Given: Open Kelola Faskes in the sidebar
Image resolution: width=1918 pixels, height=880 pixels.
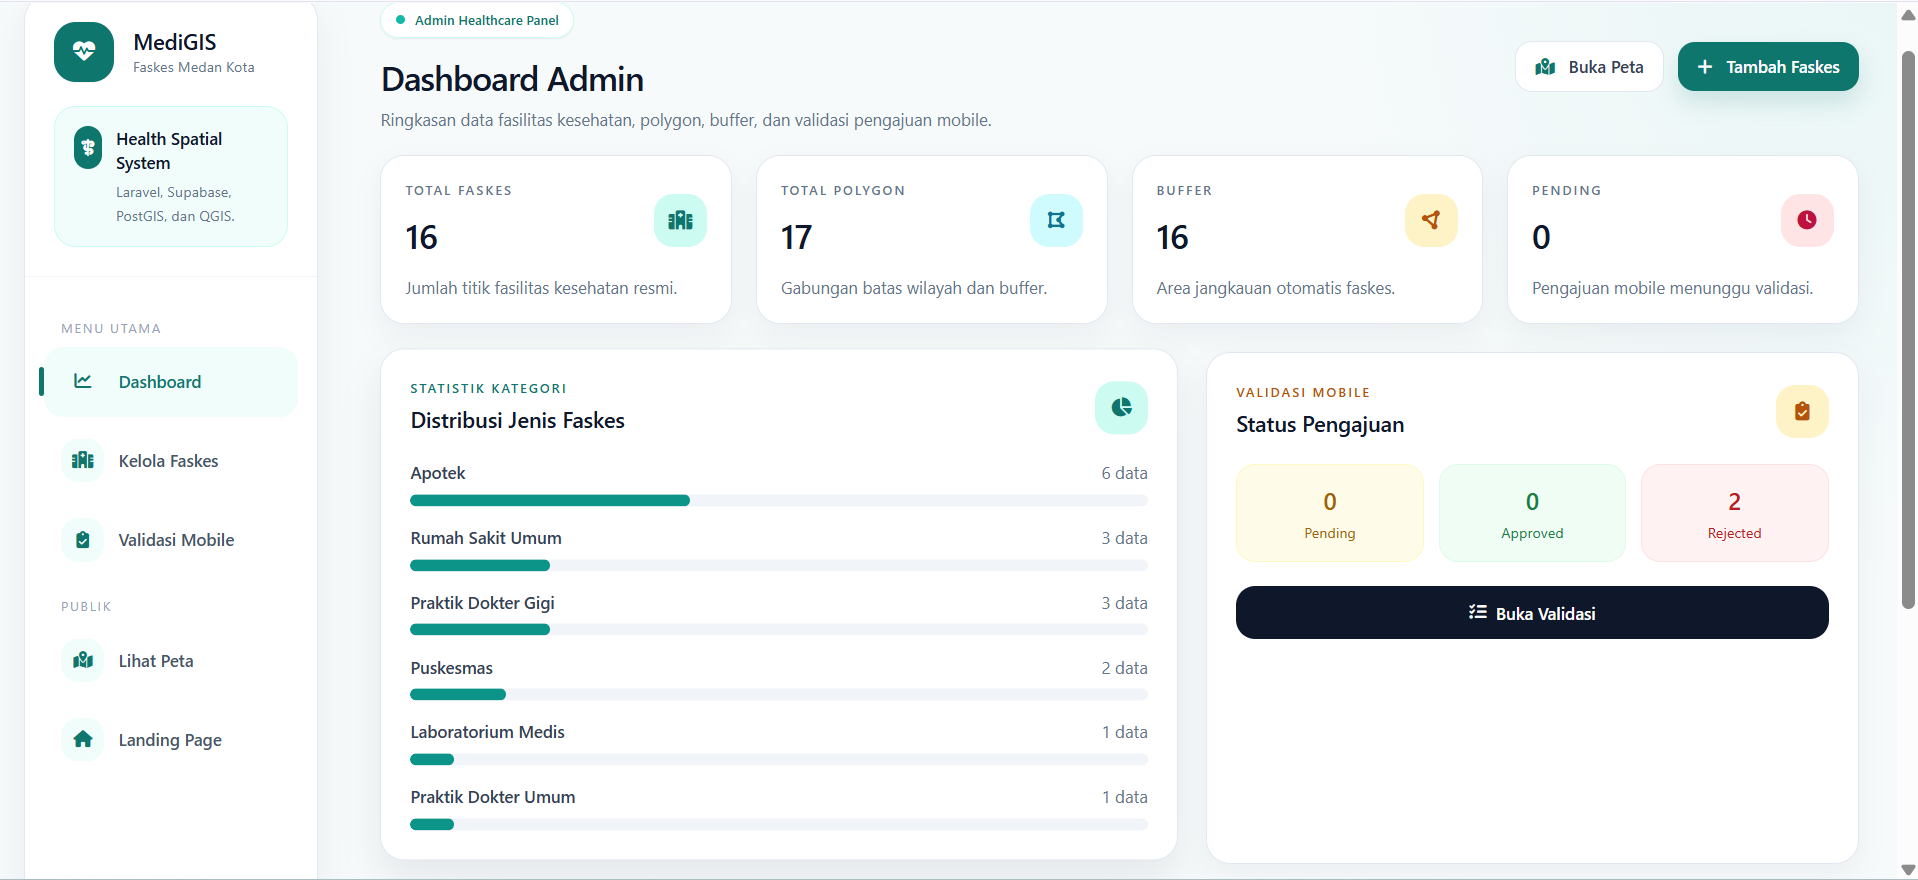Looking at the screenshot, I should [x=171, y=461].
